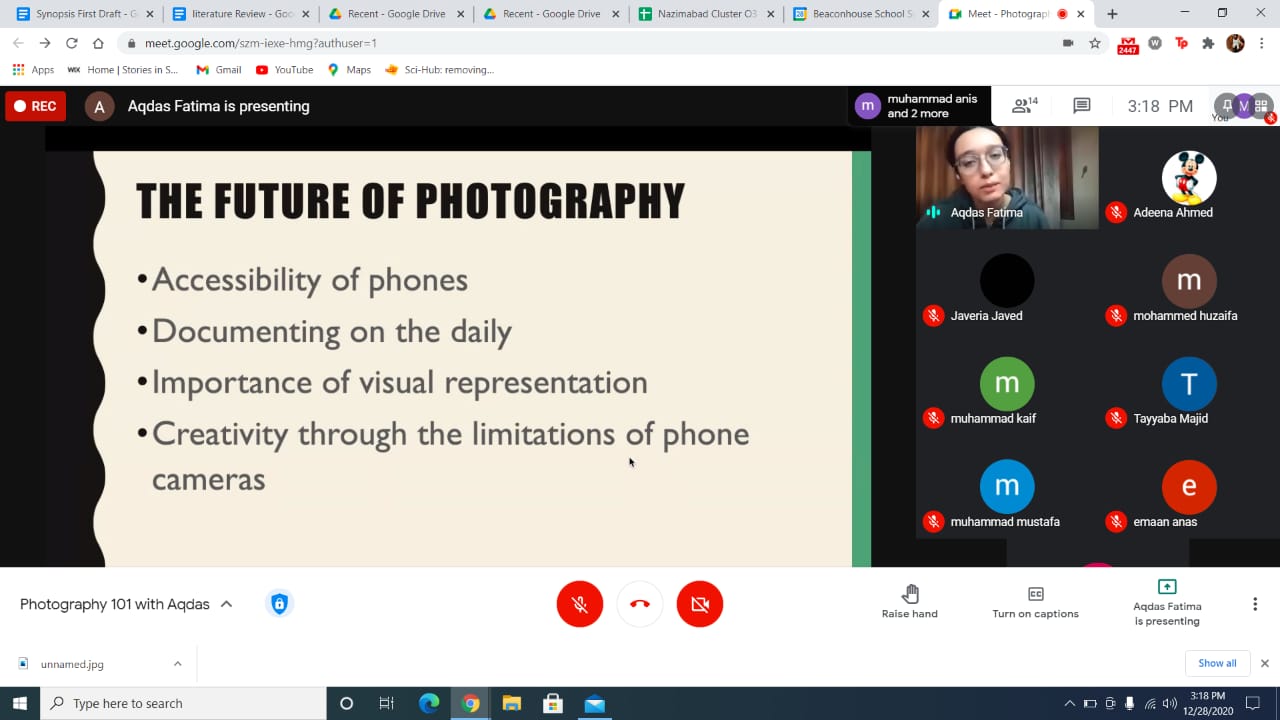The height and width of the screenshot is (720, 1280).
Task: Click the red hang up call icon
Action: (640, 604)
